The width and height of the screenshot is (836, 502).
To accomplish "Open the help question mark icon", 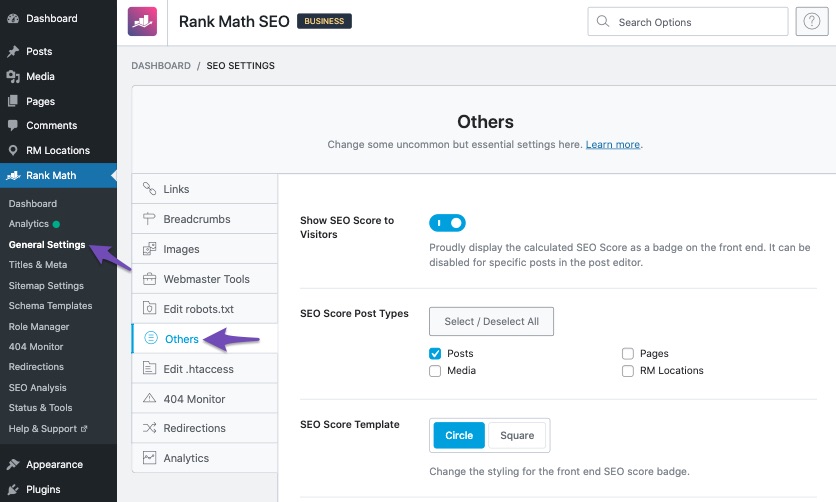I will tap(808, 22).
